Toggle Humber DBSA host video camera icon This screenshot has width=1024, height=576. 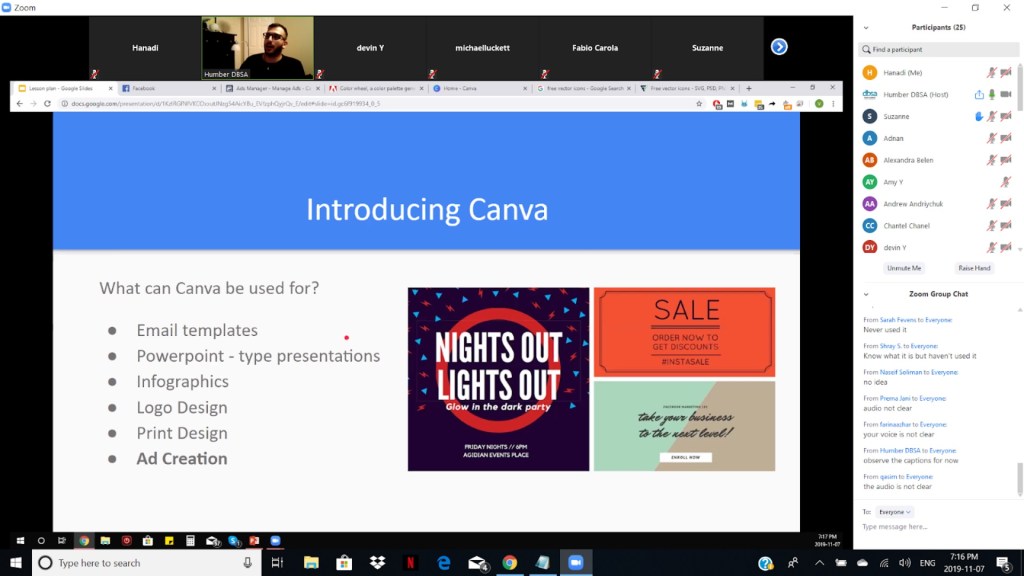[1005, 94]
